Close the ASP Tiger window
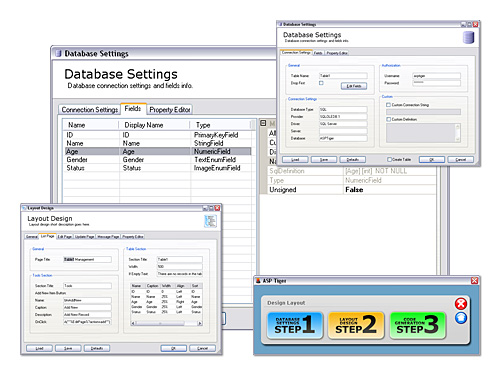The height and width of the screenshot is (375, 500). (x=474, y=281)
